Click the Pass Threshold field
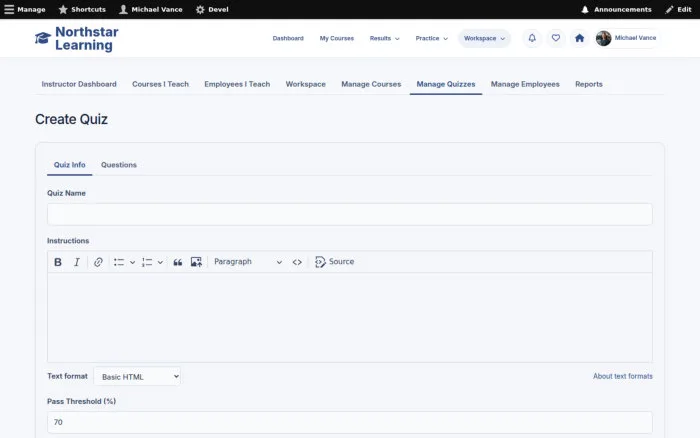 point(350,422)
